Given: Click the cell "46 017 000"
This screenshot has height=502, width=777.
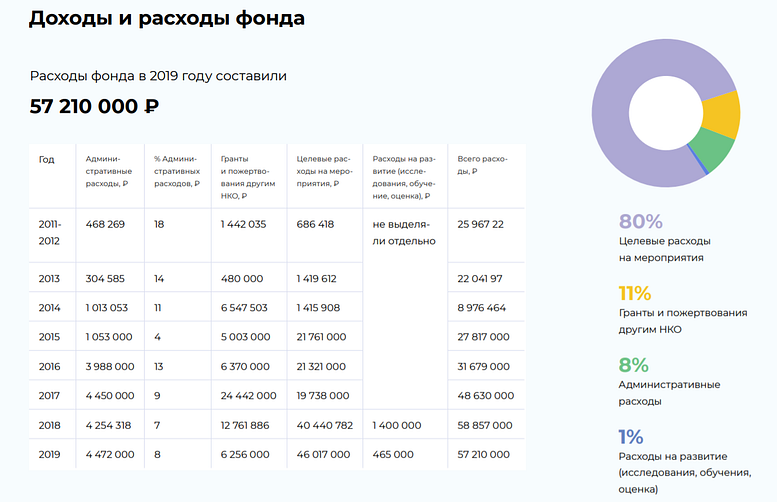Looking at the screenshot, I should coord(323,455).
